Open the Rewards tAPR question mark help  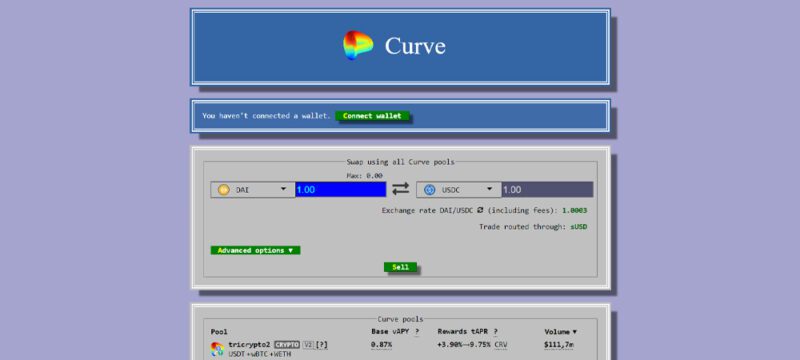(495, 332)
